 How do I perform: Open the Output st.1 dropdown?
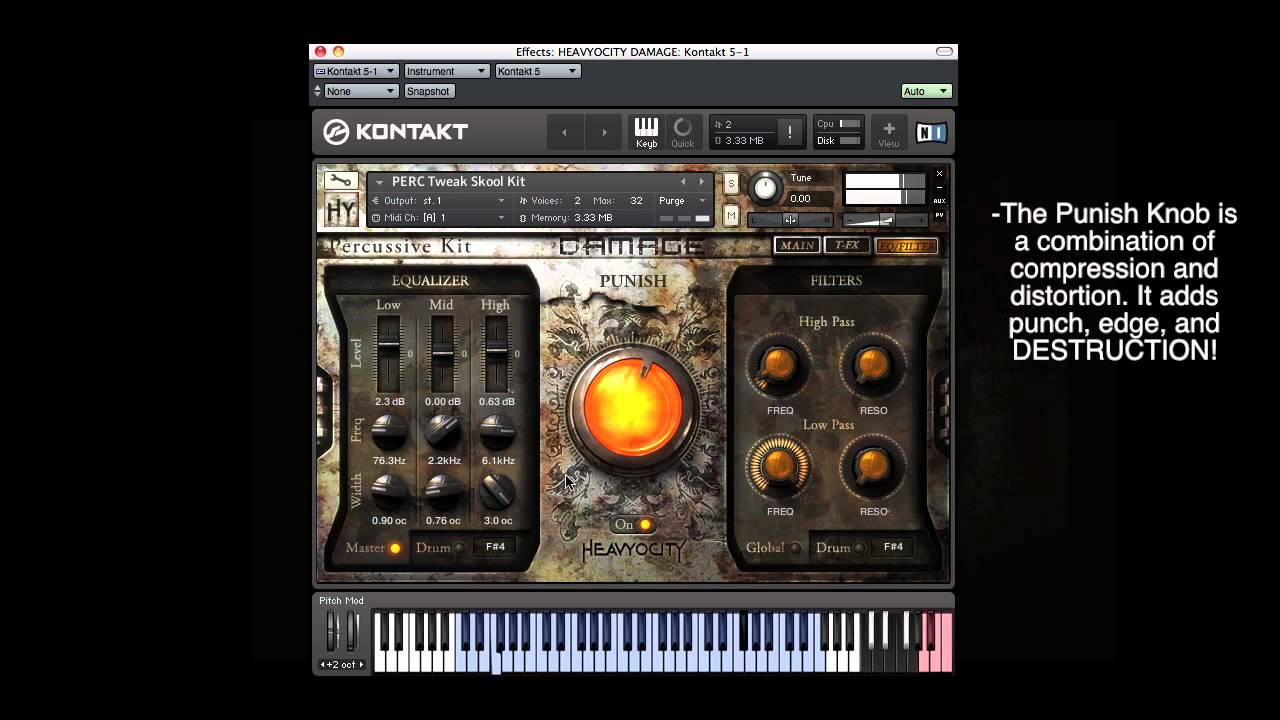point(438,201)
